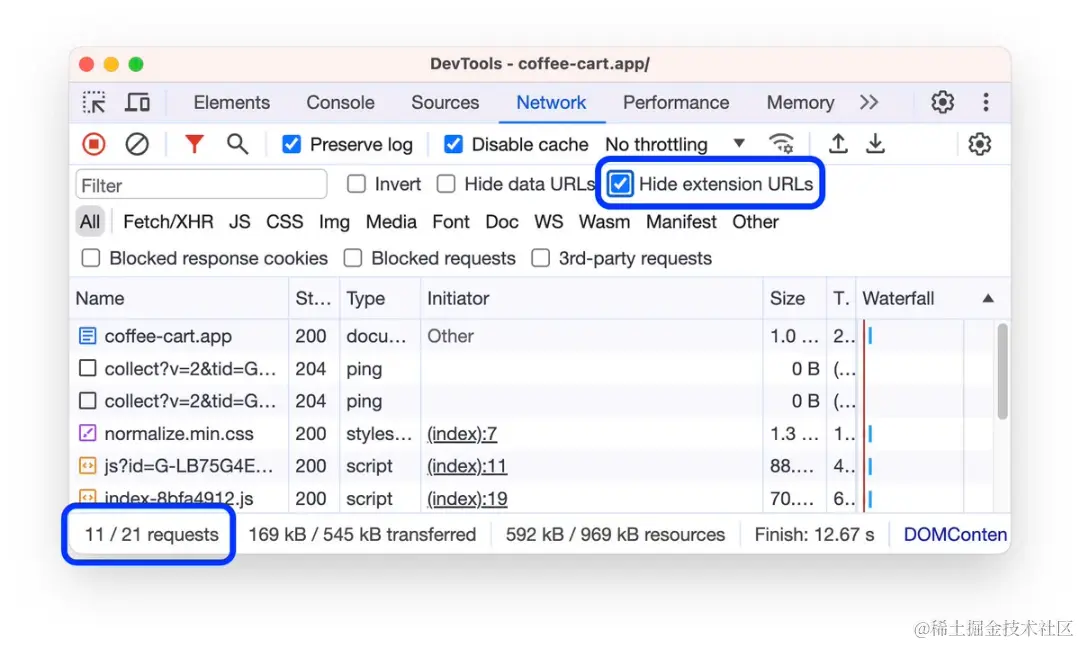Filter requests by Wasm
Screen dimensions: 1080x645
click(x=604, y=222)
